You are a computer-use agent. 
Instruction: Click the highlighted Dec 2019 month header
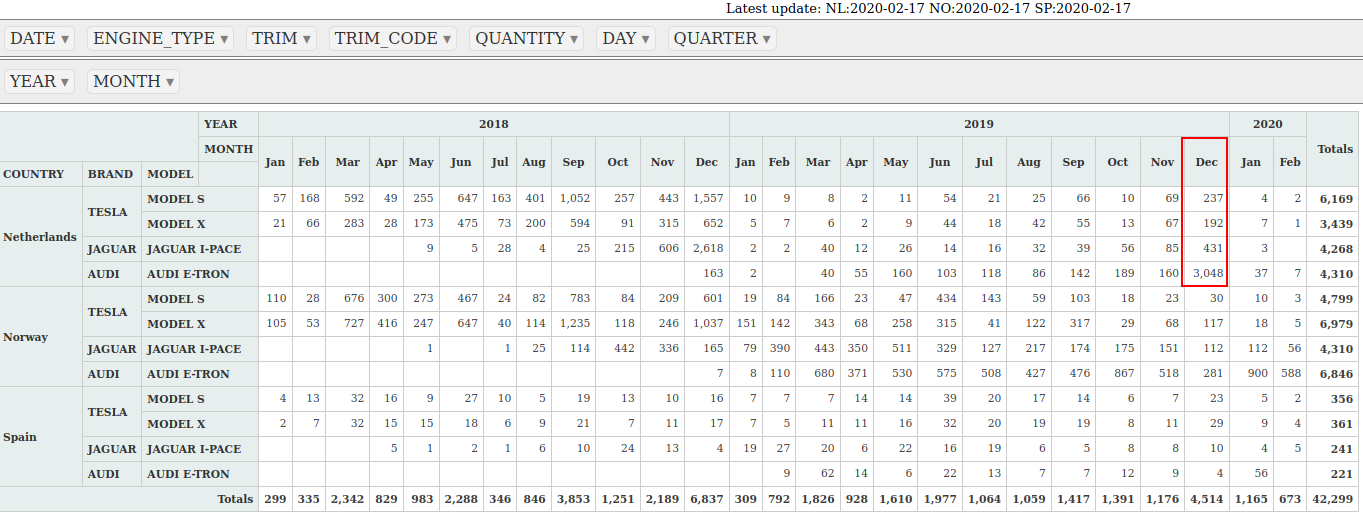click(x=1206, y=162)
